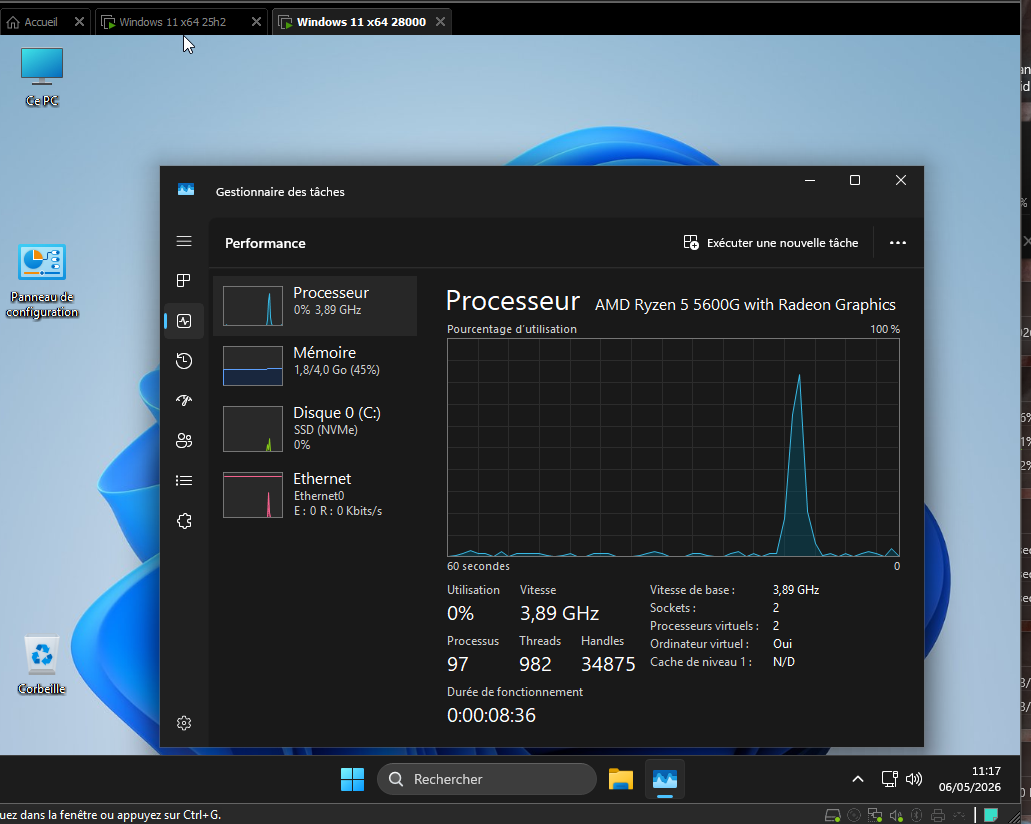1031x824 pixels.
Task: Open the Task Manager hamburger navigation menu
Action: 184,241
